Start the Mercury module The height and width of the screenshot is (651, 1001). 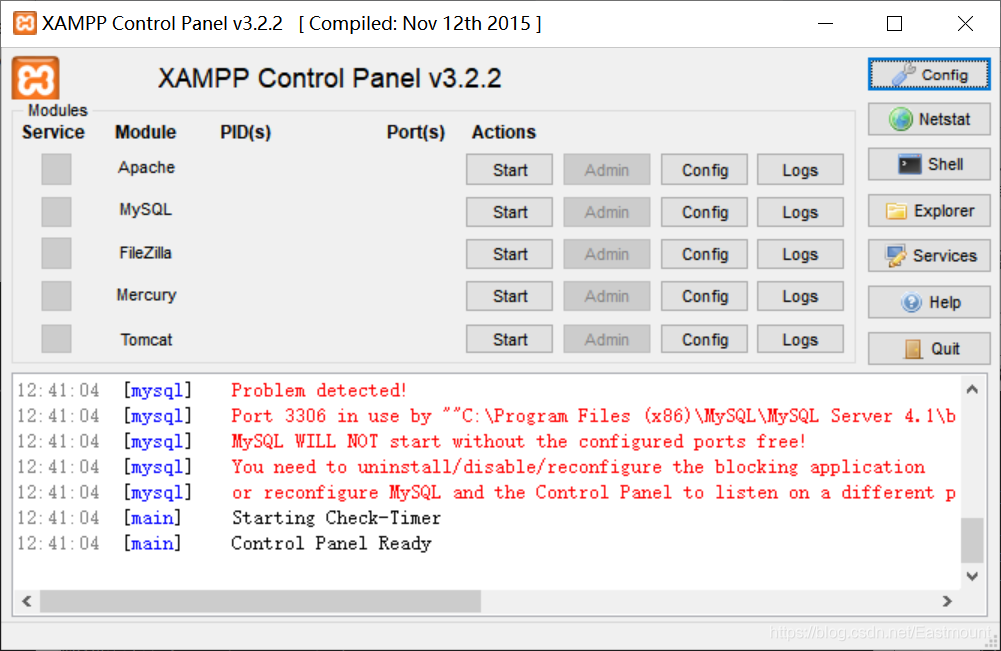pyautogui.click(x=509, y=296)
